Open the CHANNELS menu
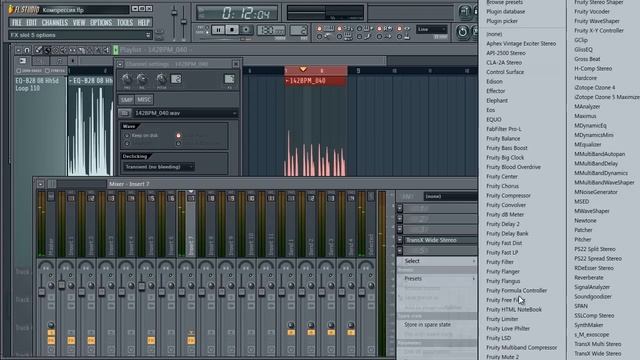The height and width of the screenshot is (360, 640). coord(54,23)
